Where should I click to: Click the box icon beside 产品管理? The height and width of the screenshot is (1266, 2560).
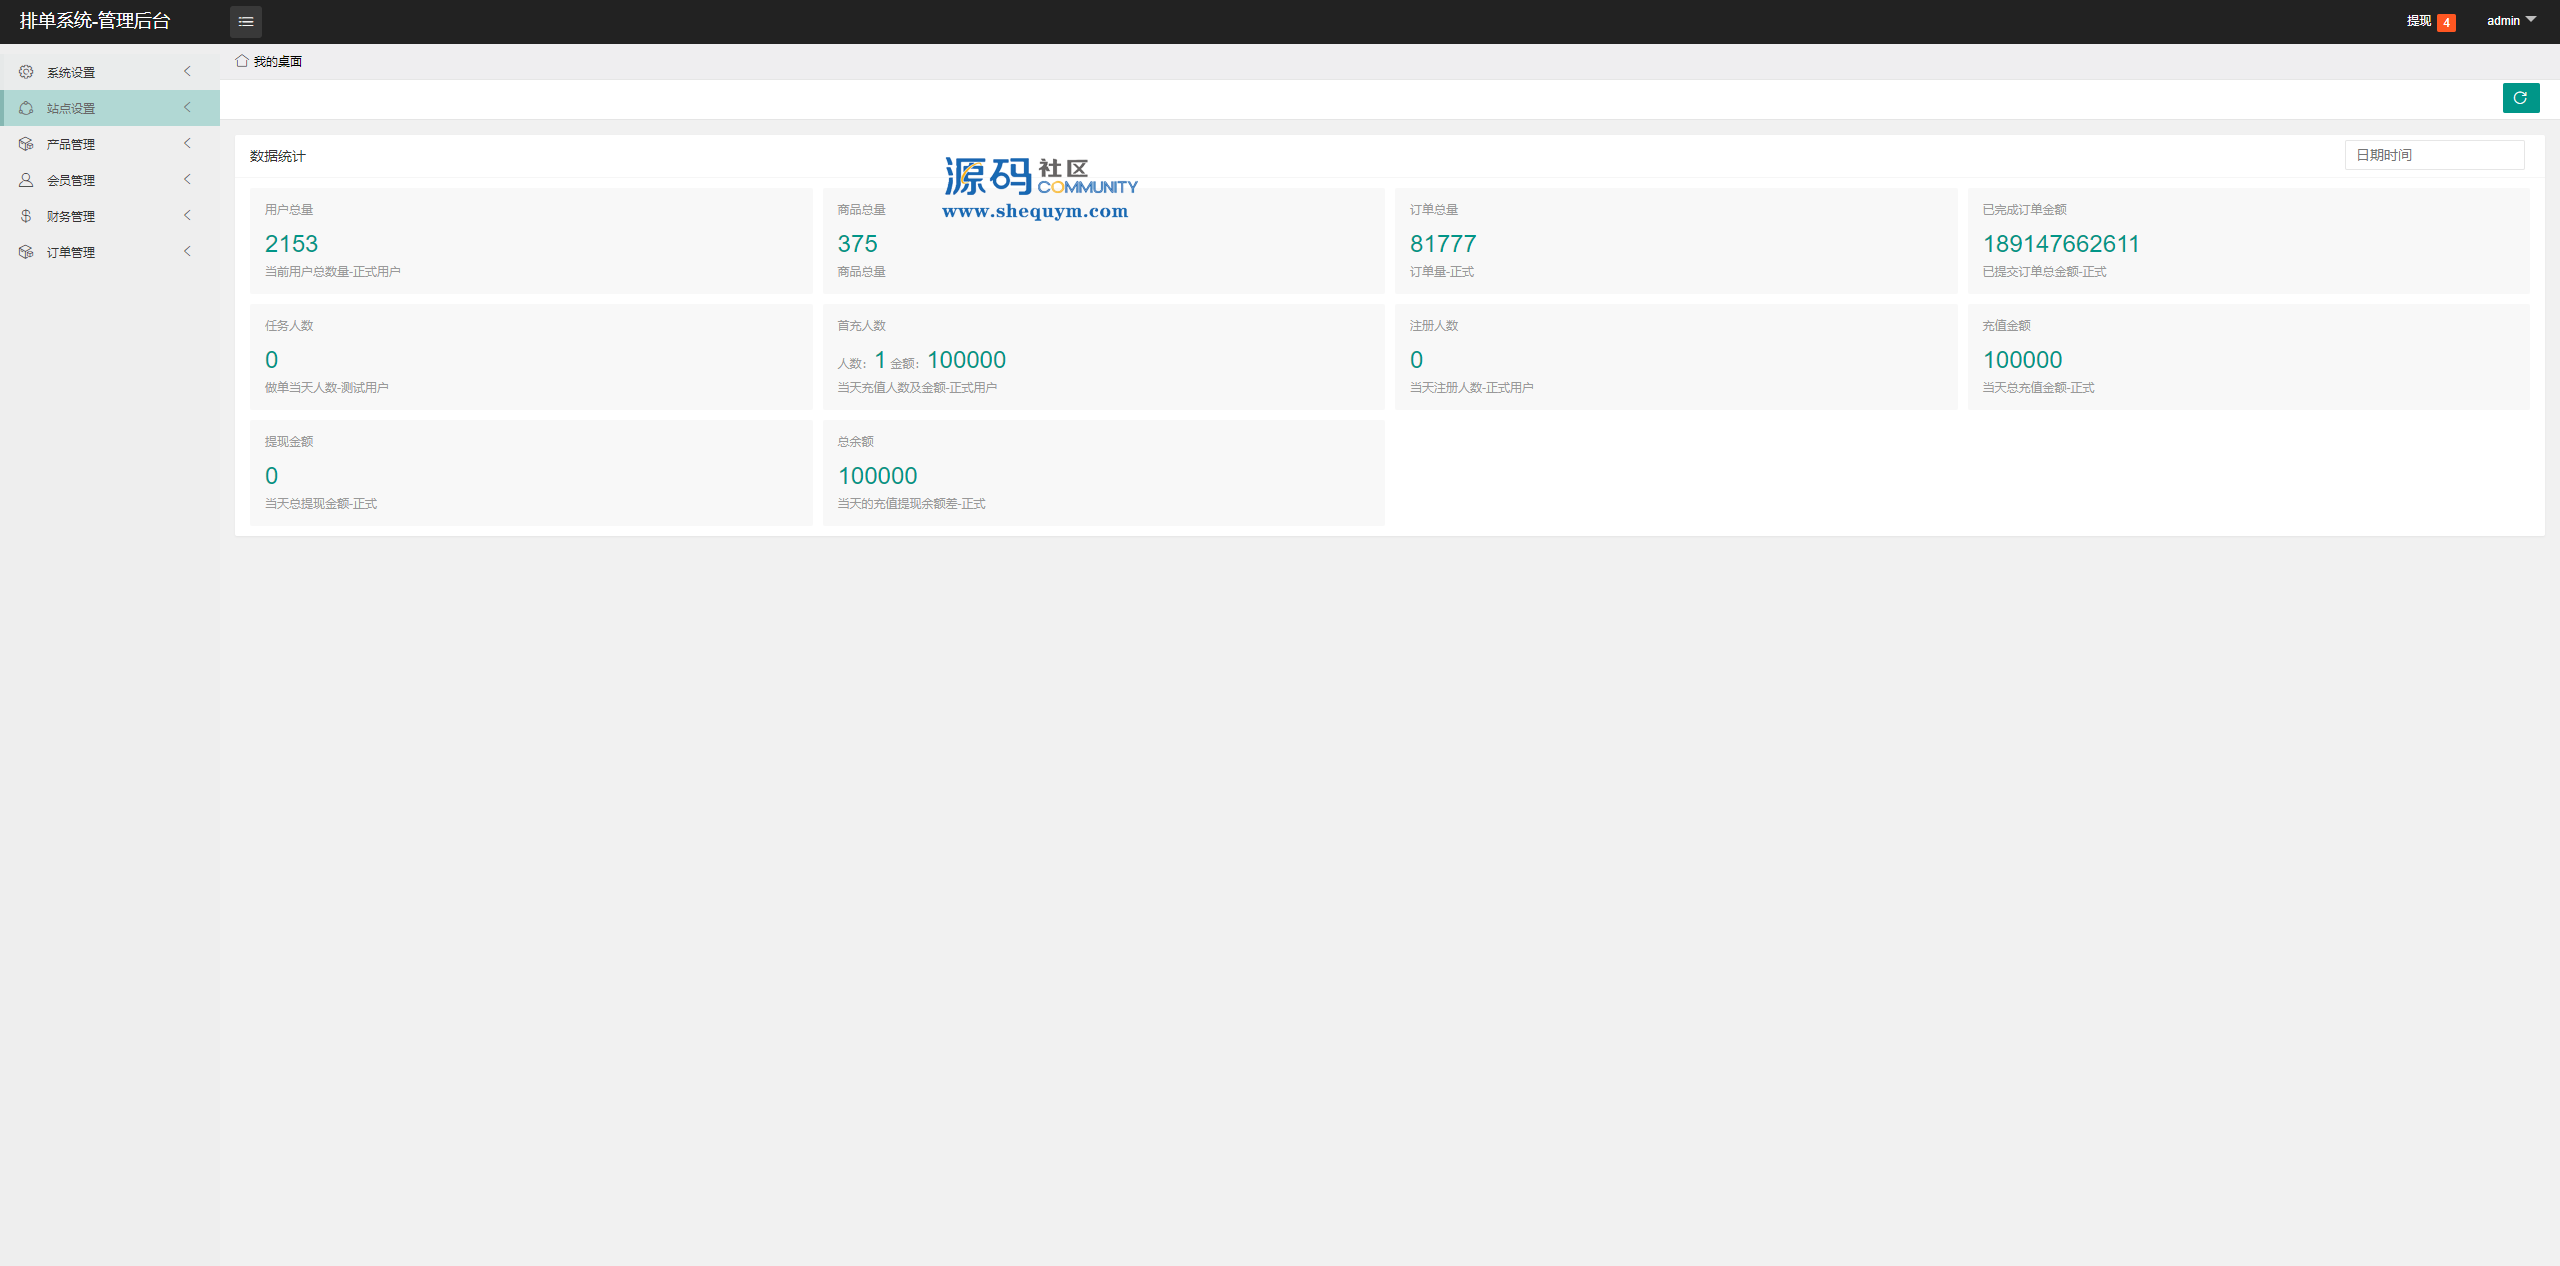coord(26,144)
